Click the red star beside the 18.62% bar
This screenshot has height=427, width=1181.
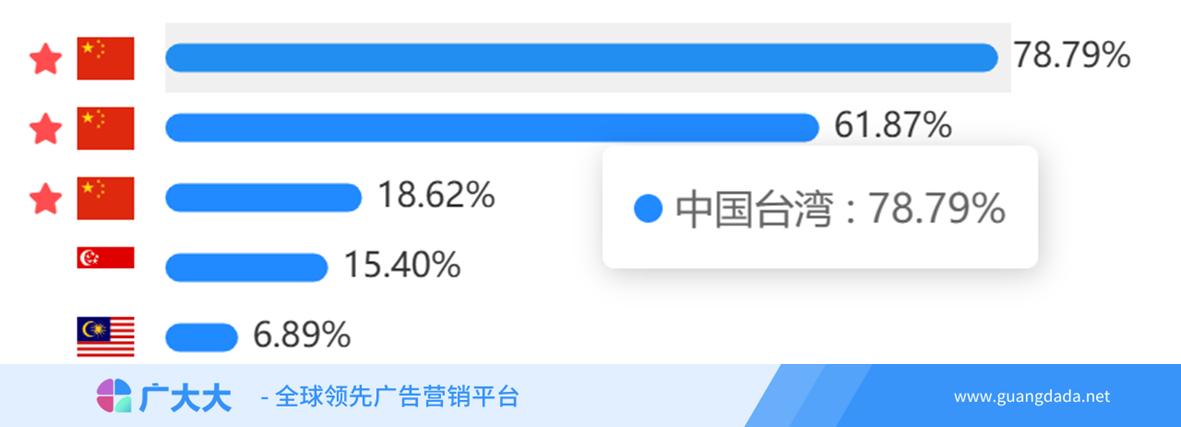pyautogui.click(x=45, y=199)
